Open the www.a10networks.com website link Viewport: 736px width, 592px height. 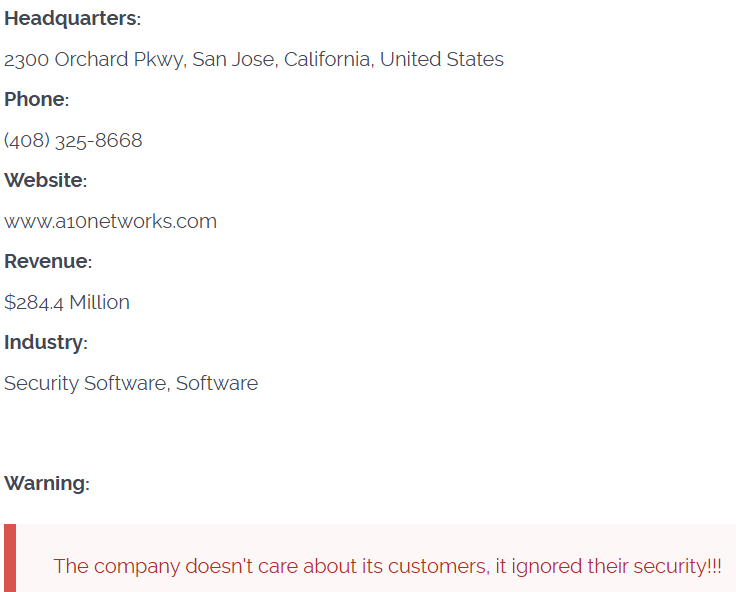point(110,222)
